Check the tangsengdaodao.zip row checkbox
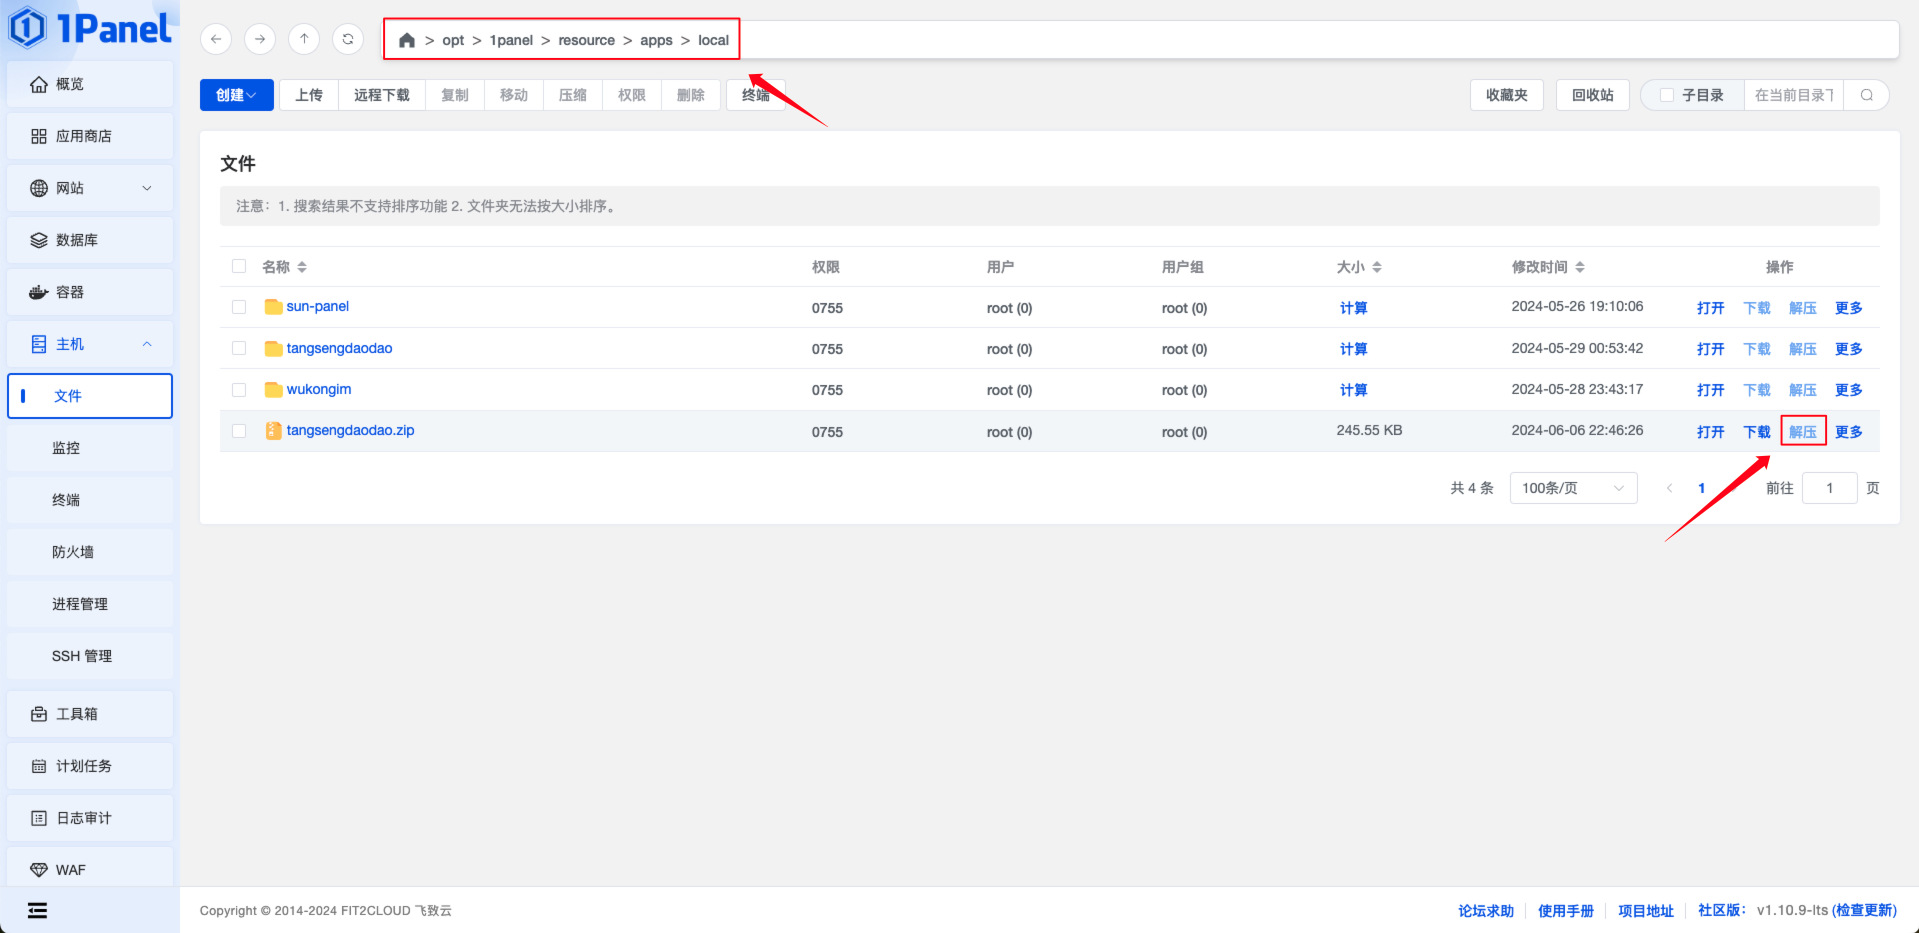 pyautogui.click(x=239, y=431)
